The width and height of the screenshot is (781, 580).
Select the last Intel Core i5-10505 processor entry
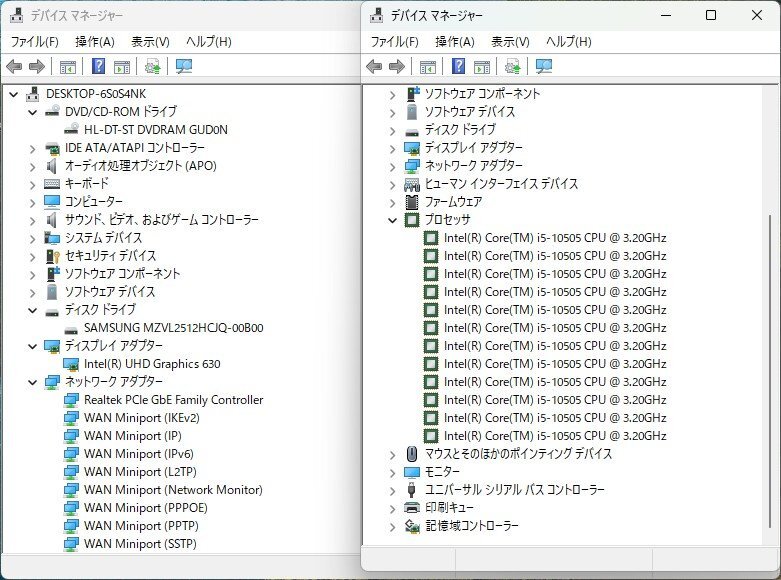point(555,435)
